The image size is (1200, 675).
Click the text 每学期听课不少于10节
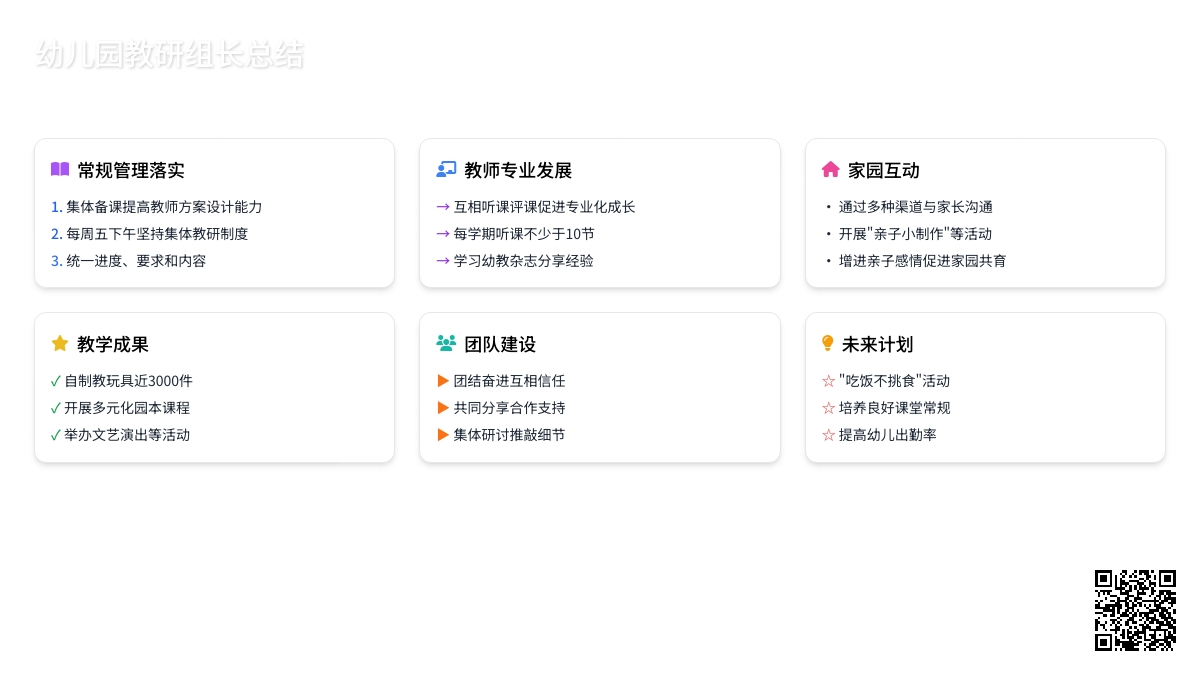click(524, 234)
